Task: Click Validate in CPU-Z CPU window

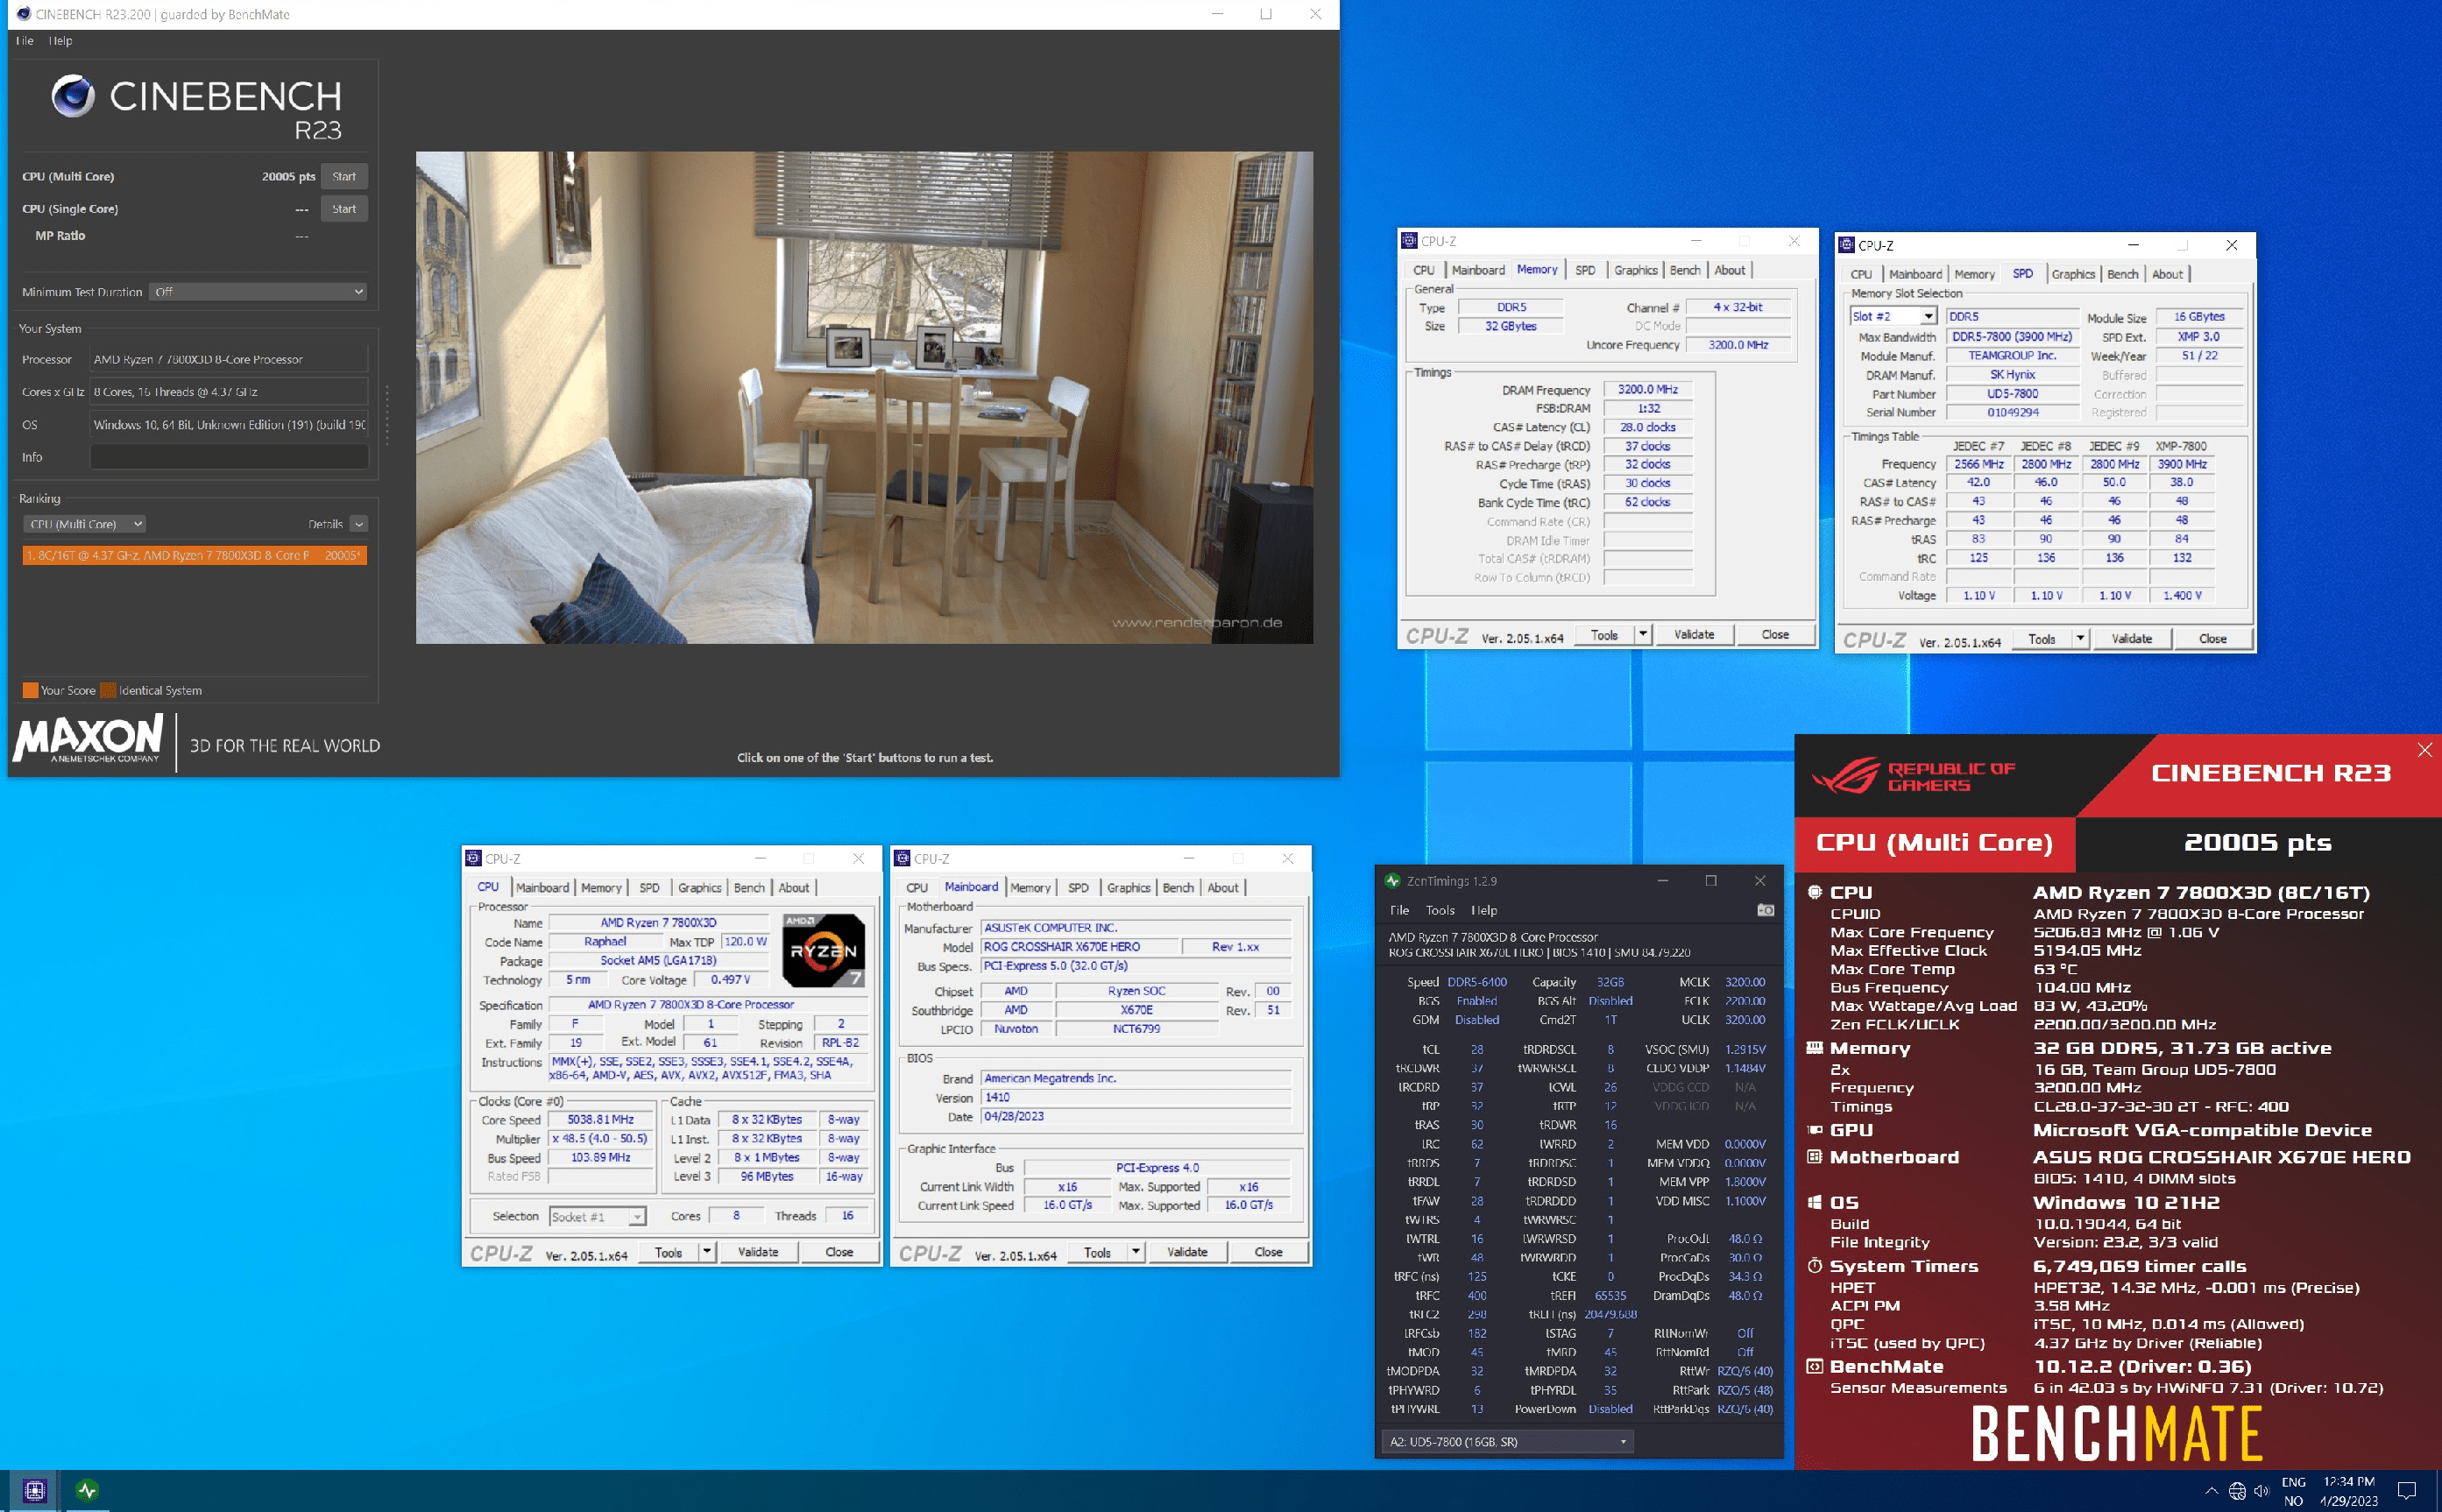Action: [757, 1251]
